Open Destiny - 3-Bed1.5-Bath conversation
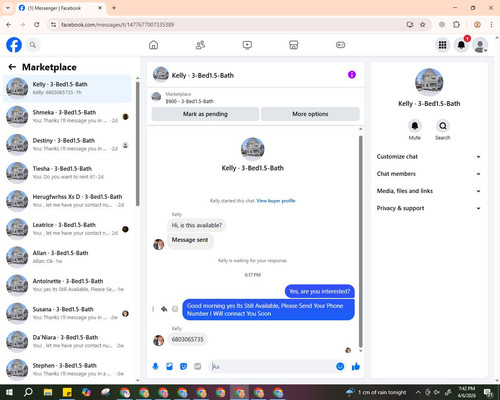Image resolution: width=500 pixels, height=400 pixels. click(x=67, y=145)
